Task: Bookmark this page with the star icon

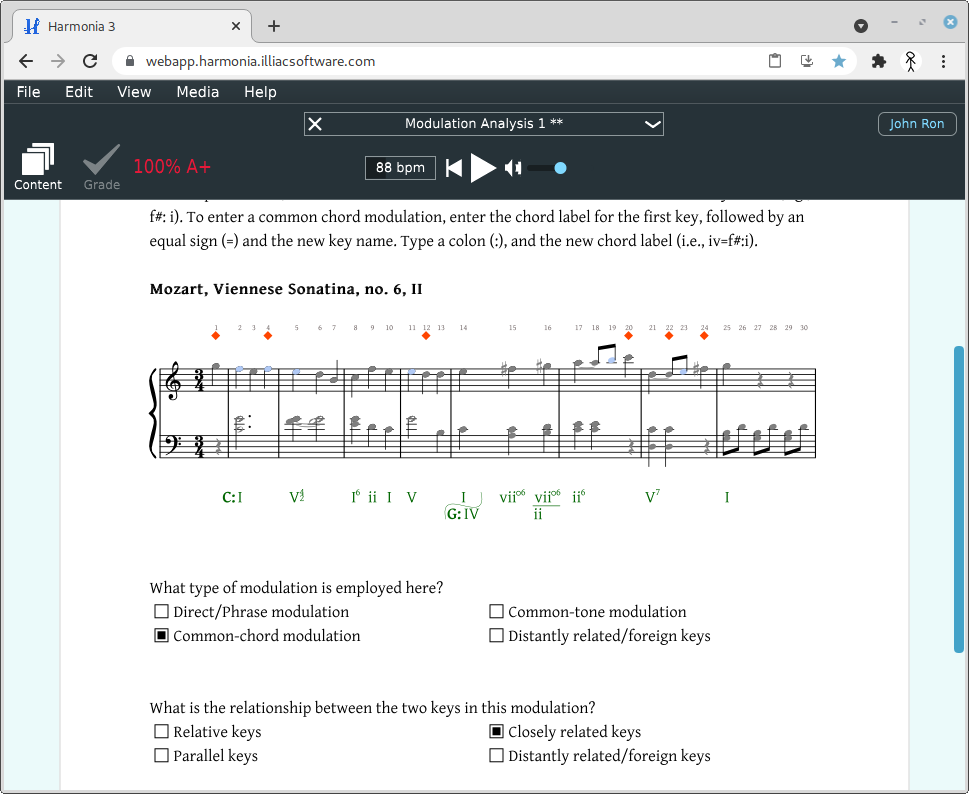Action: [839, 61]
